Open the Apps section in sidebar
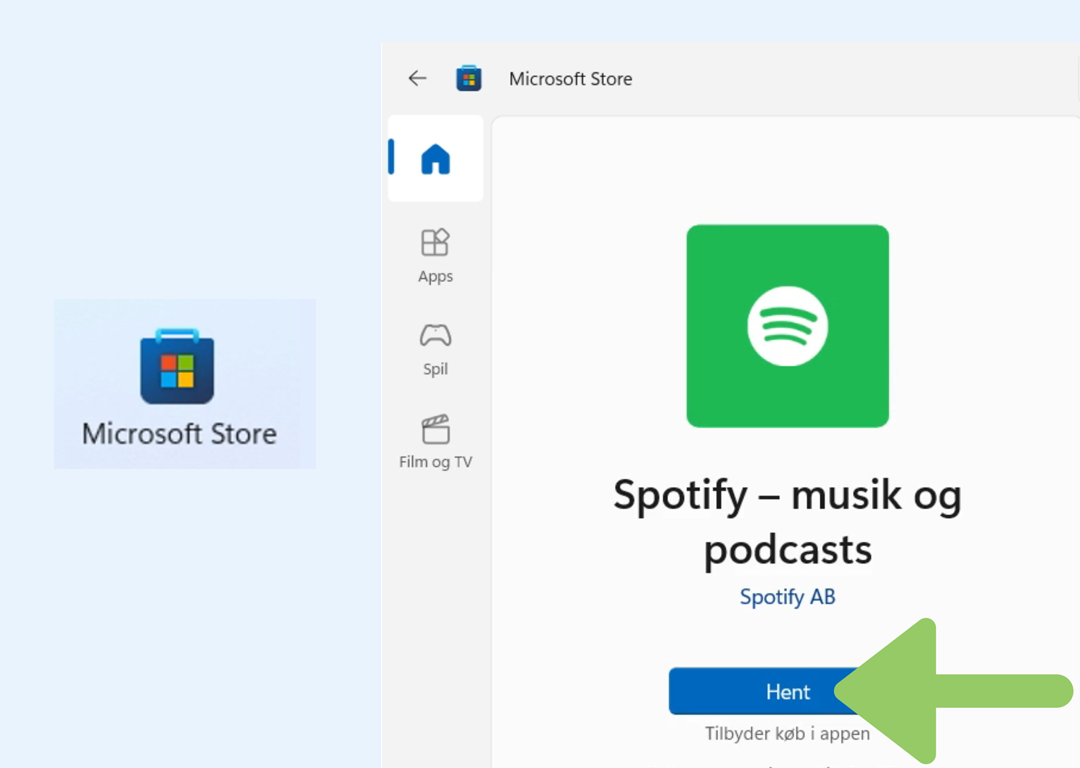1080x768 pixels. click(x=435, y=256)
